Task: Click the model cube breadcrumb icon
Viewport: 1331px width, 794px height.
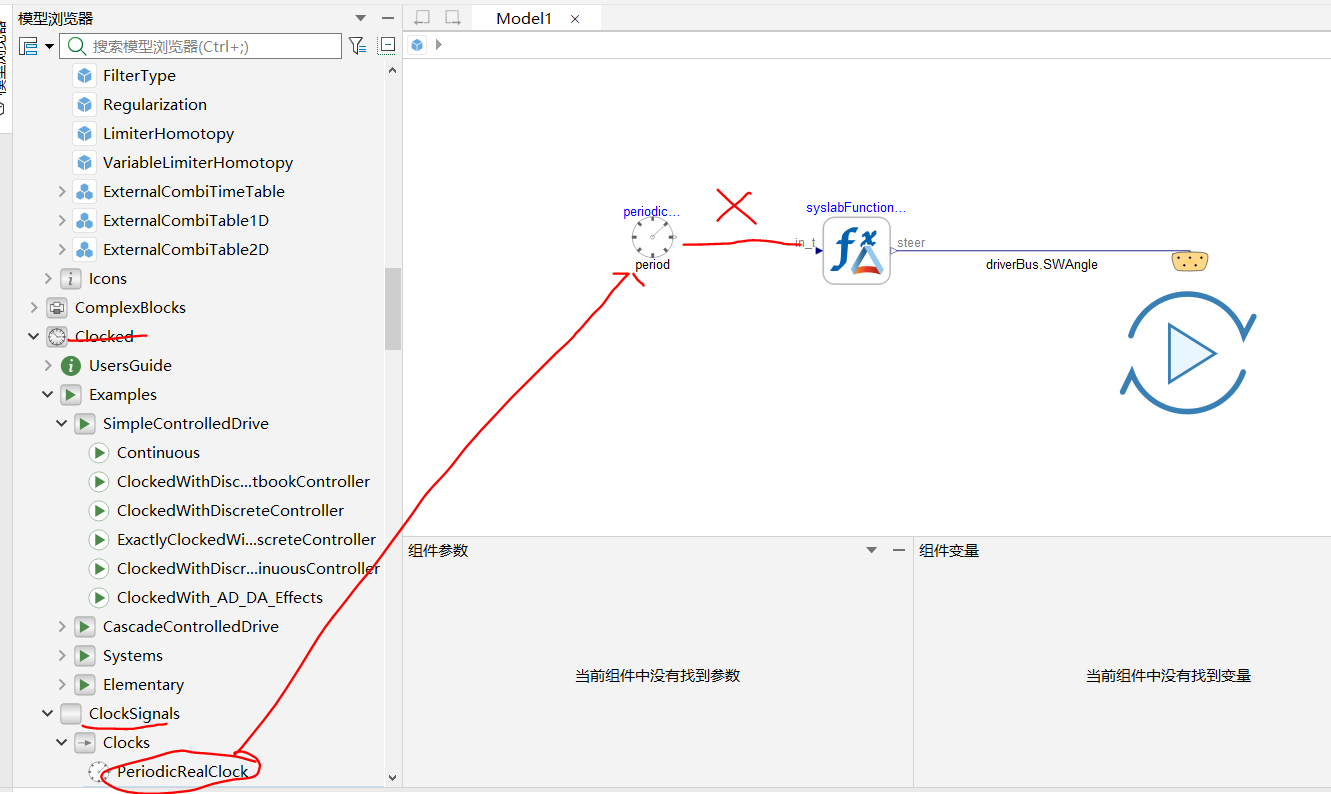Action: point(417,45)
